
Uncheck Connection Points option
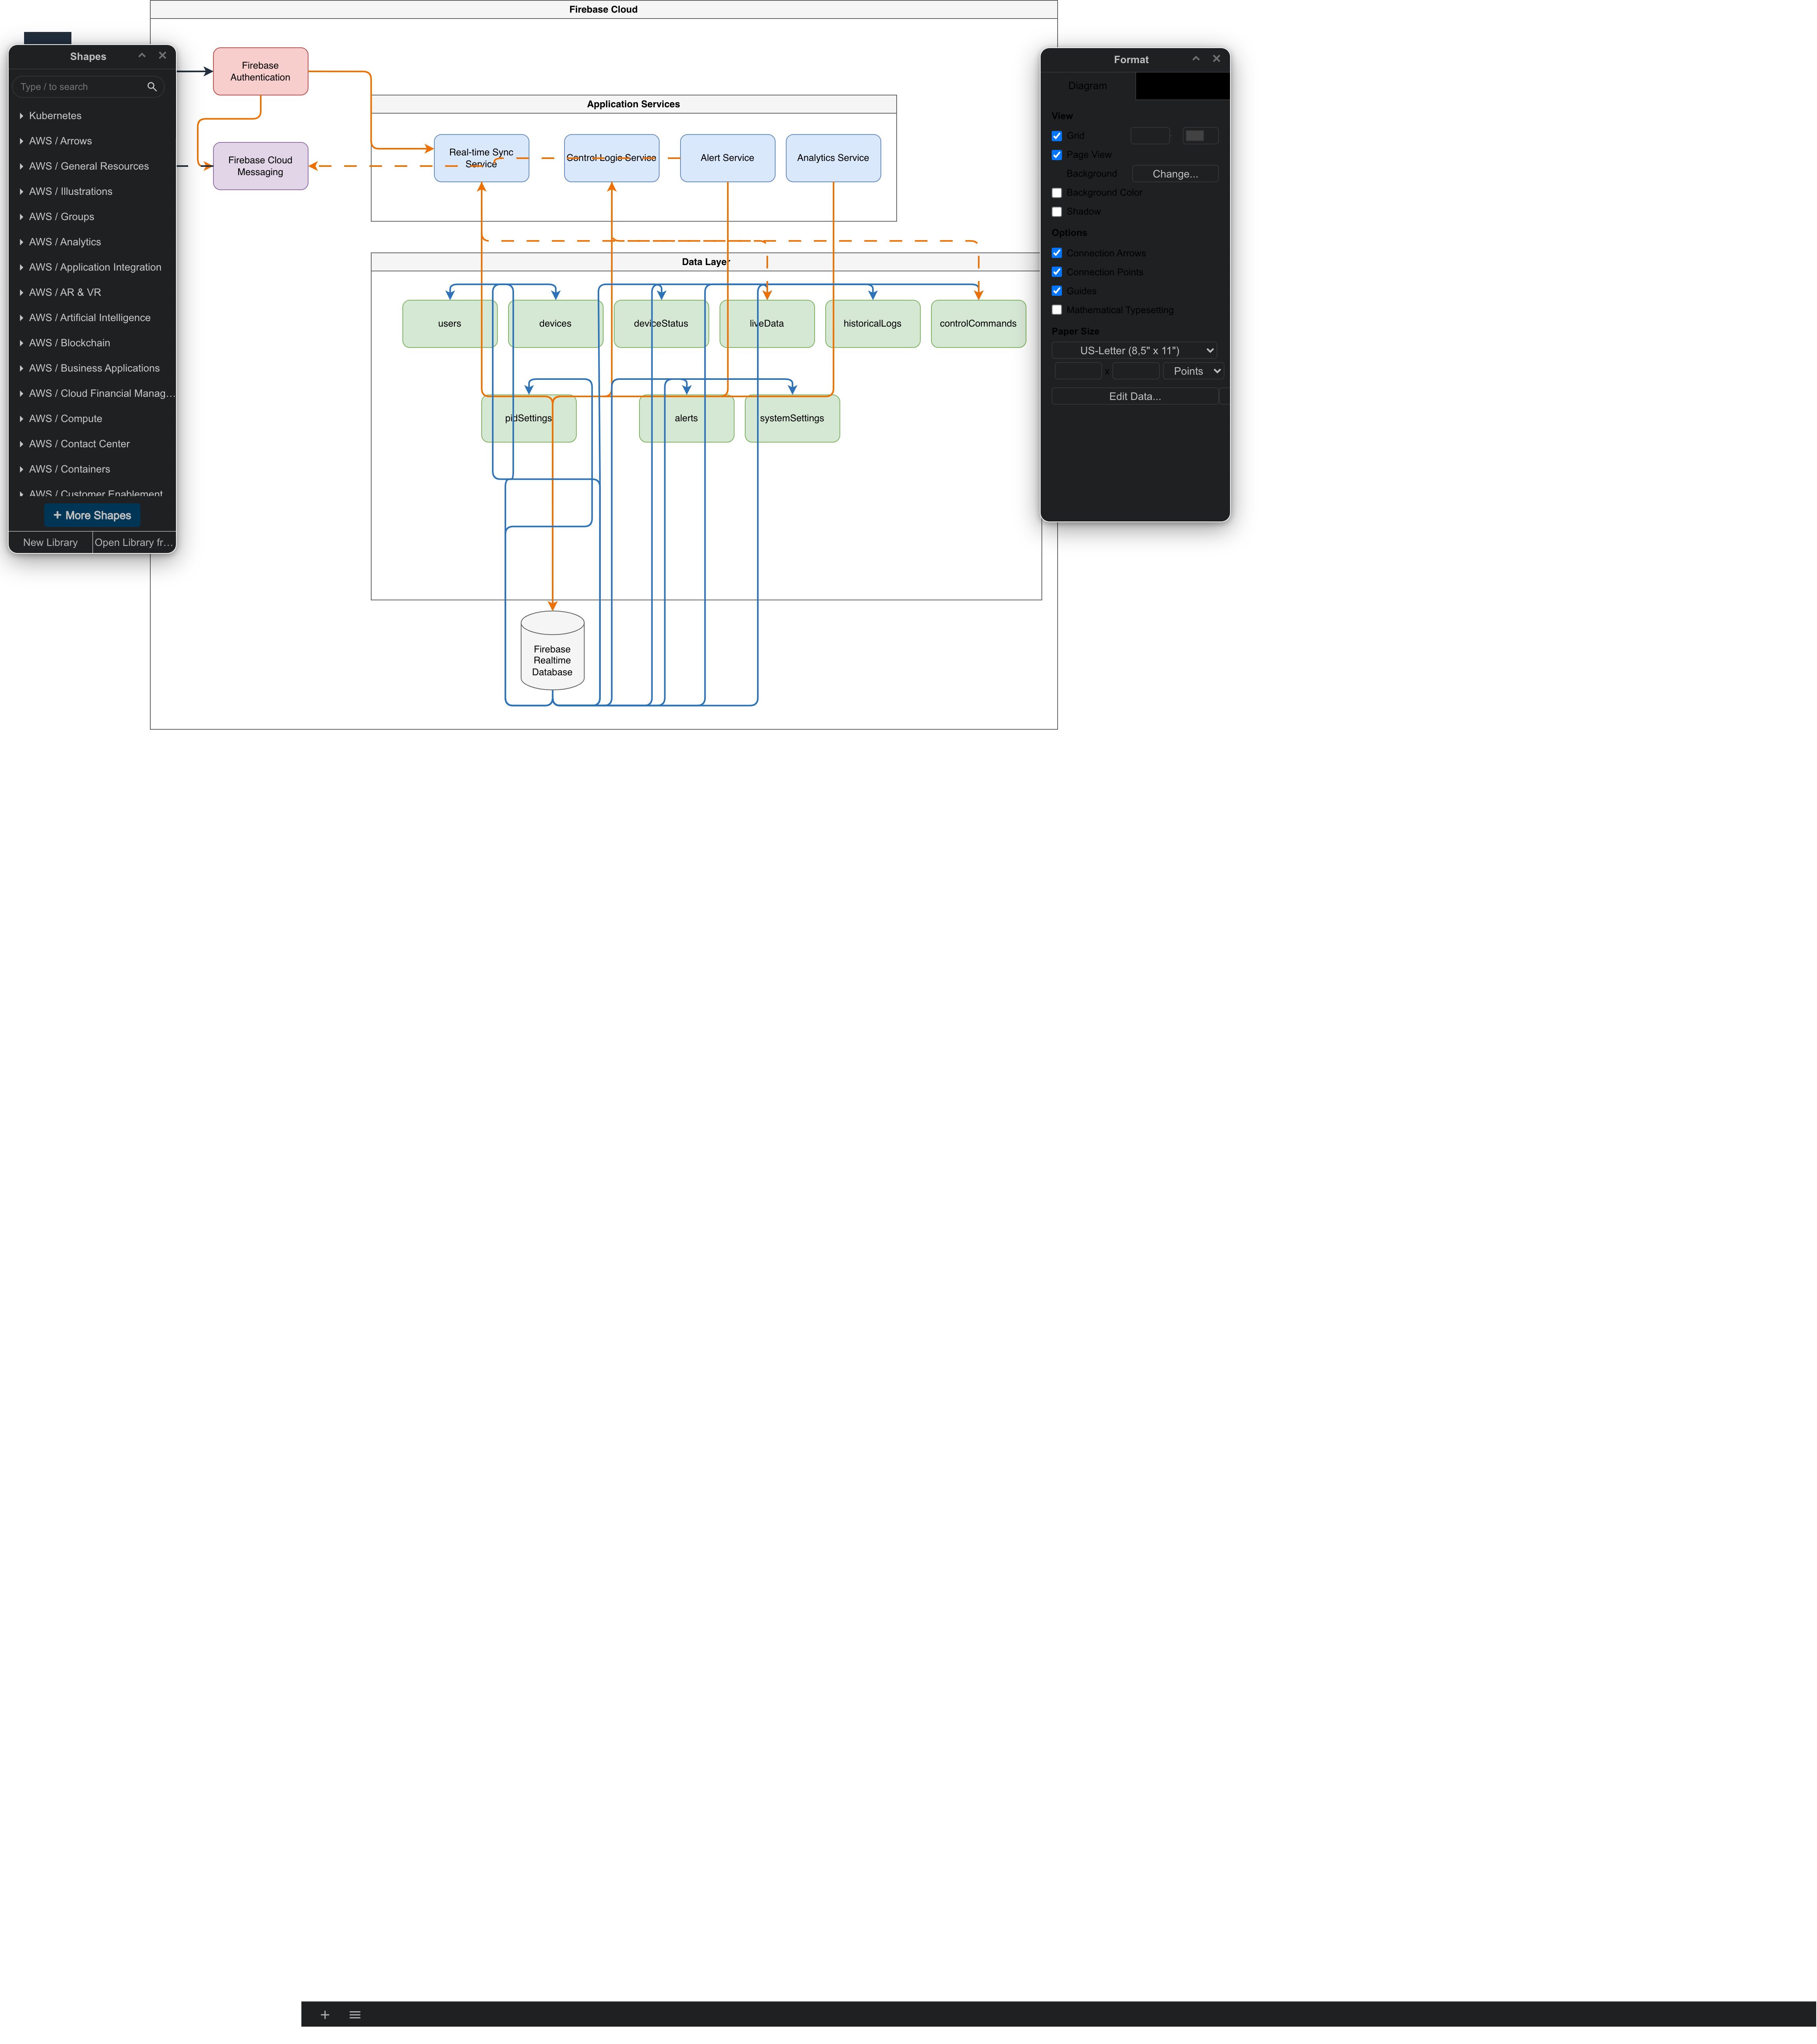point(1057,272)
